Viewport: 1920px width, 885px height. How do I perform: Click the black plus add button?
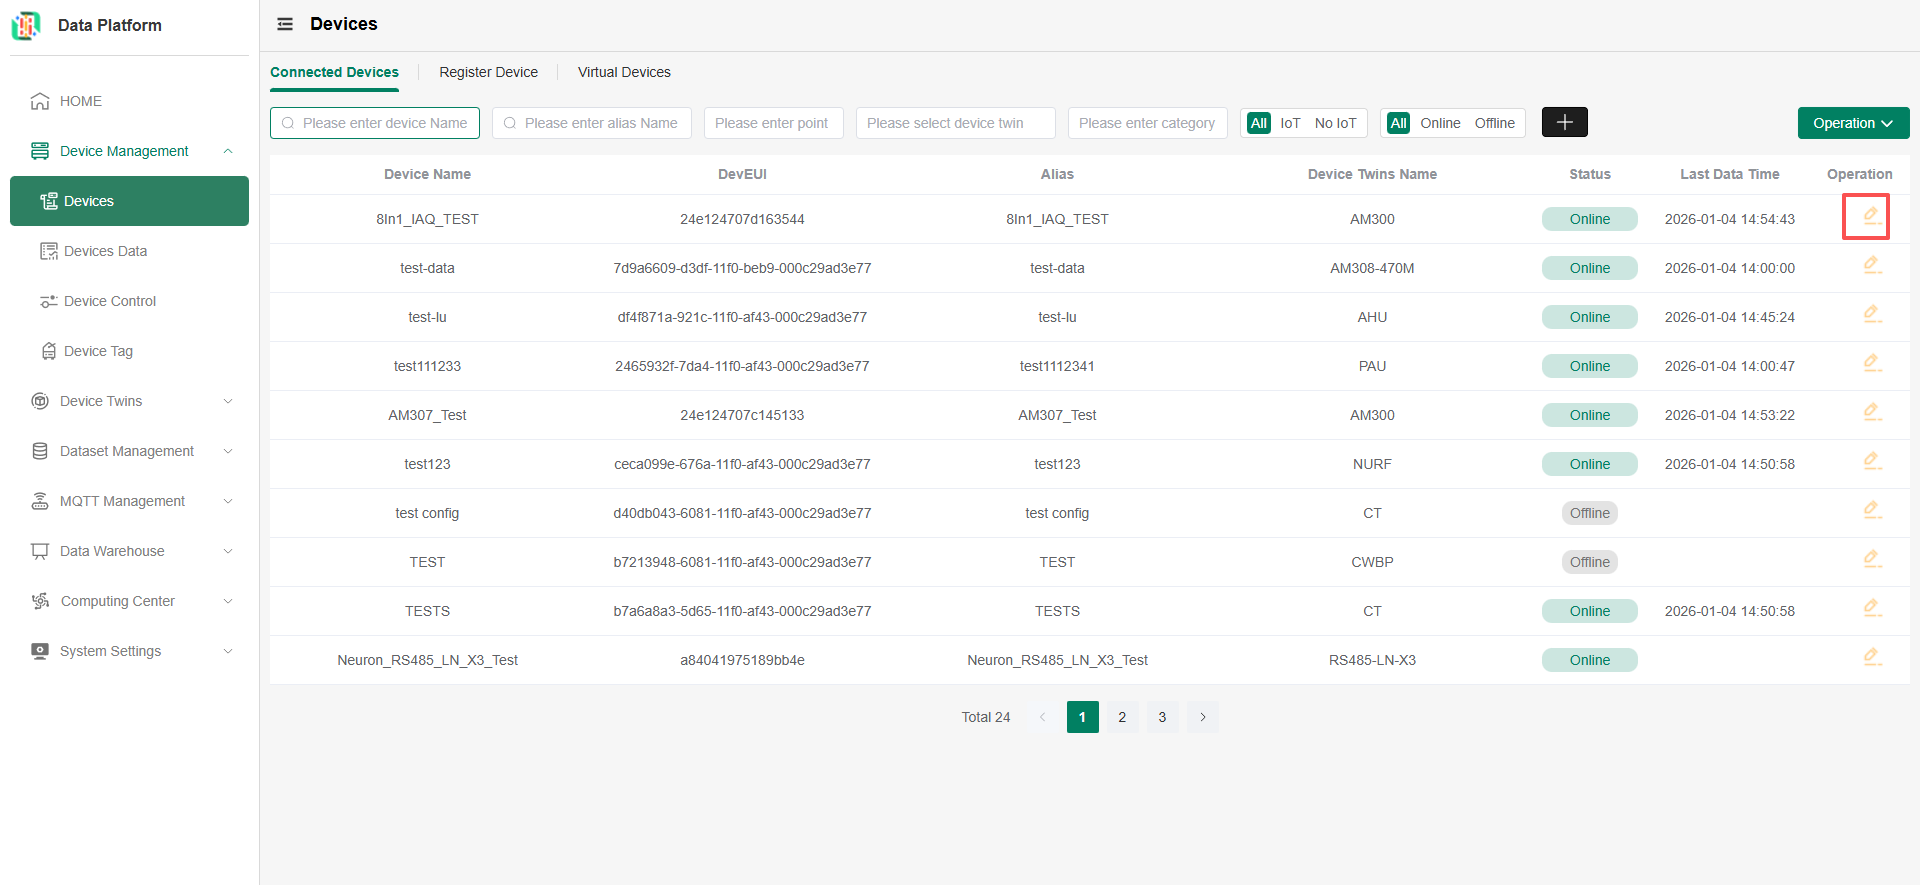click(1564, 122)
